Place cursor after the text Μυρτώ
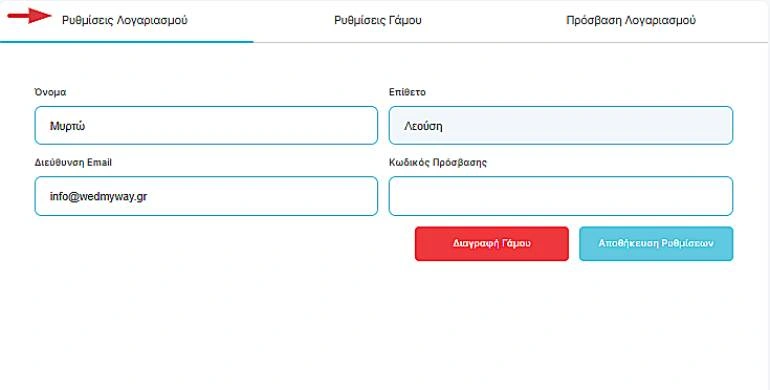Image resolution: width=770 pixels, height=390 pixels. click(x=87, y=126)
